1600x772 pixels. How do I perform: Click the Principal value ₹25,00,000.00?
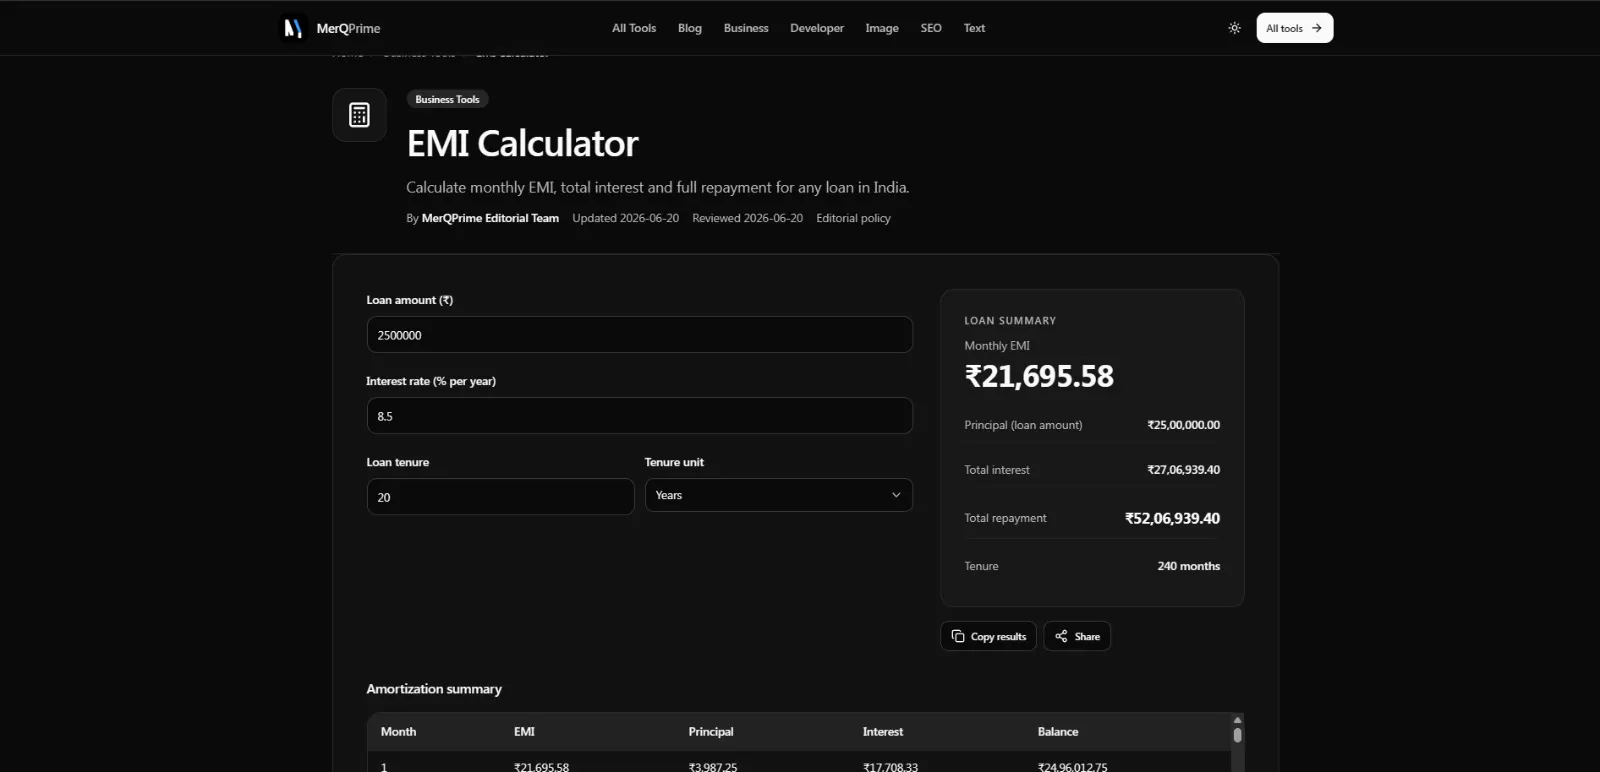point(1183,425)
